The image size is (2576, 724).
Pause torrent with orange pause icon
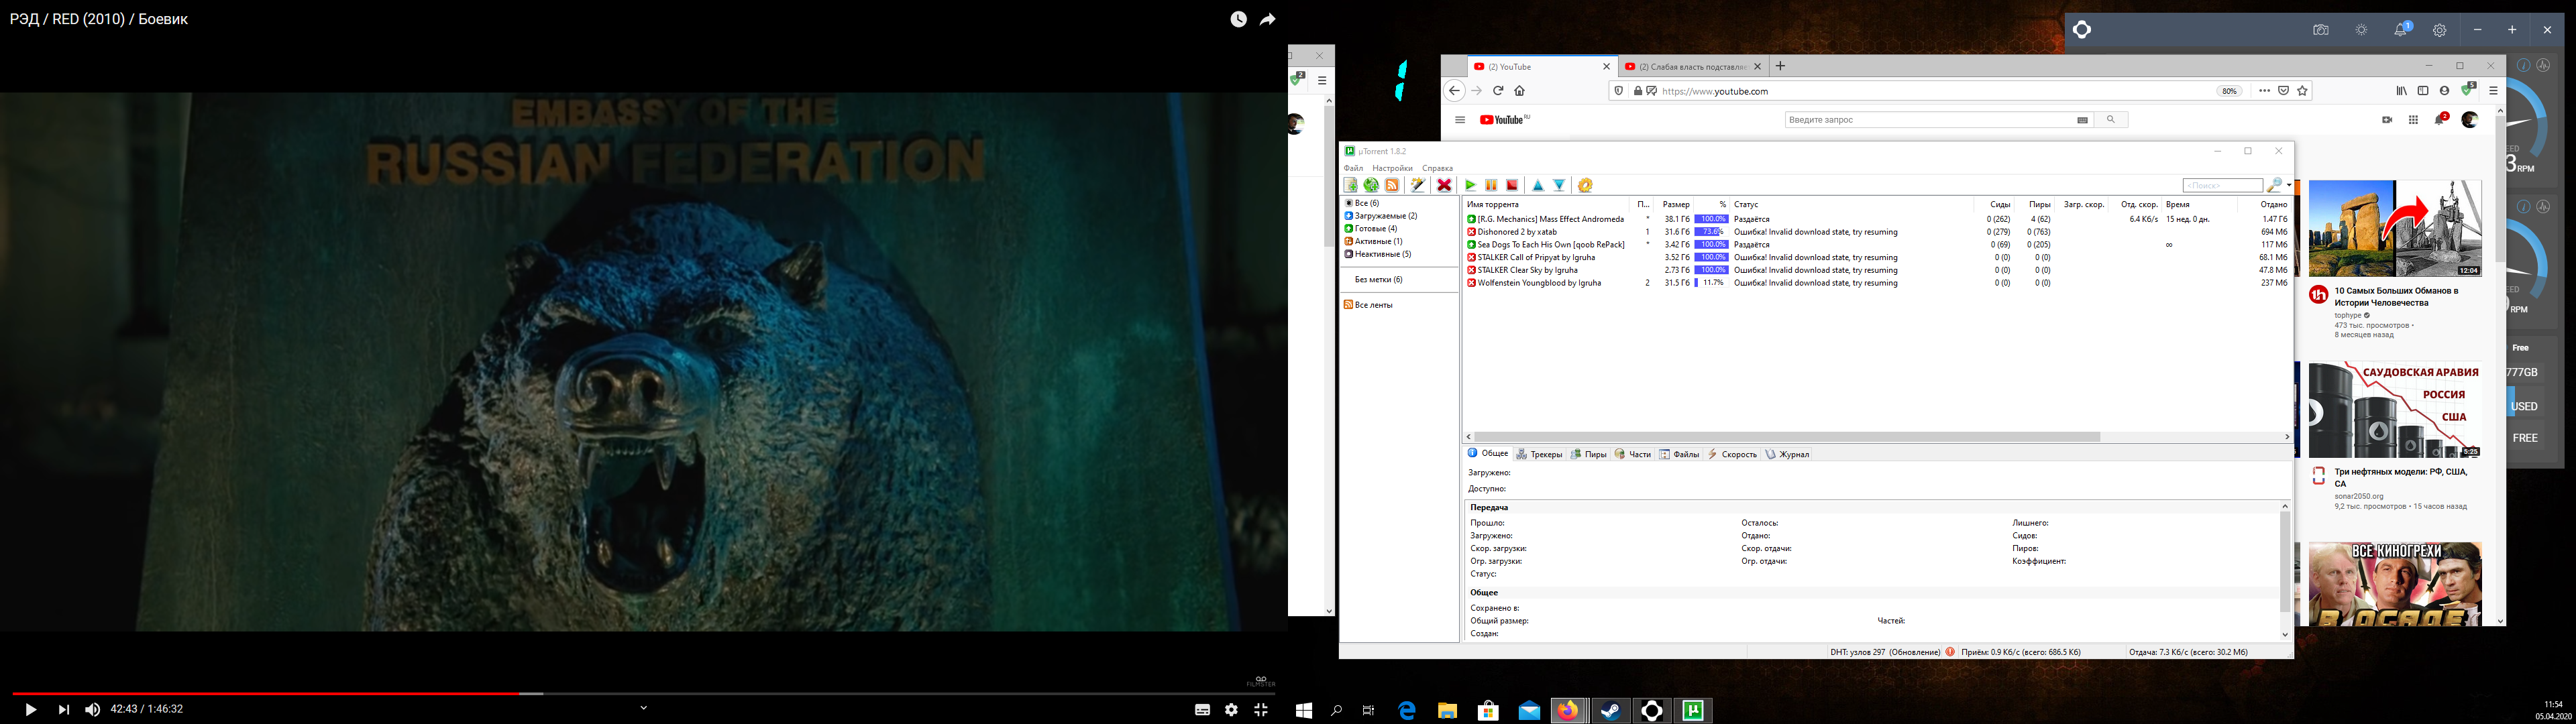point(1491,185)
